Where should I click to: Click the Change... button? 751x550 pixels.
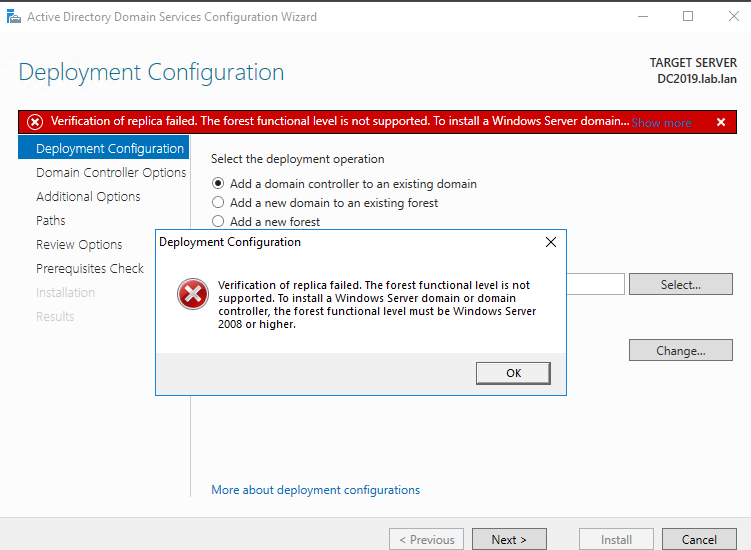[681, 350]
